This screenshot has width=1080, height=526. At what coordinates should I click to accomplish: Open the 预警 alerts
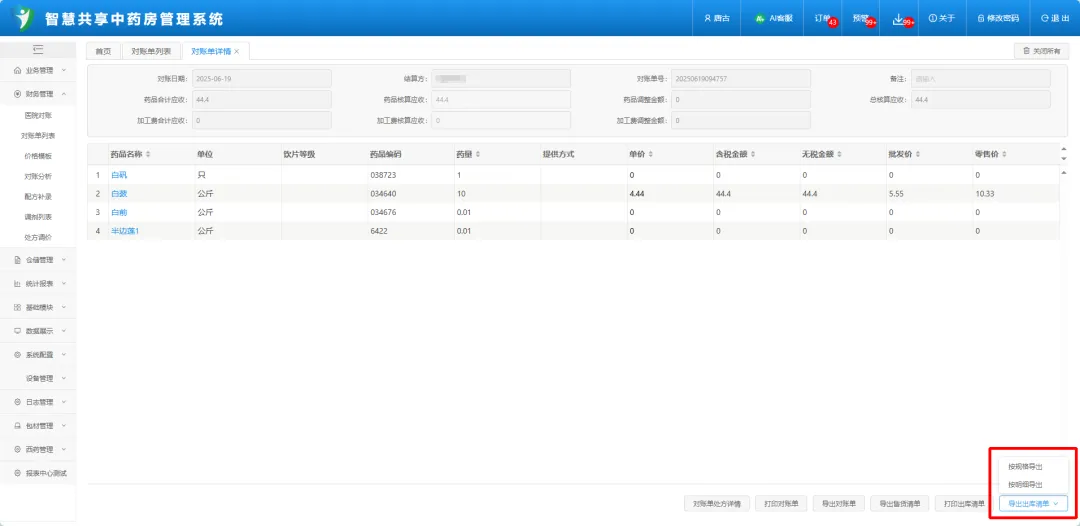click(860, 18)
